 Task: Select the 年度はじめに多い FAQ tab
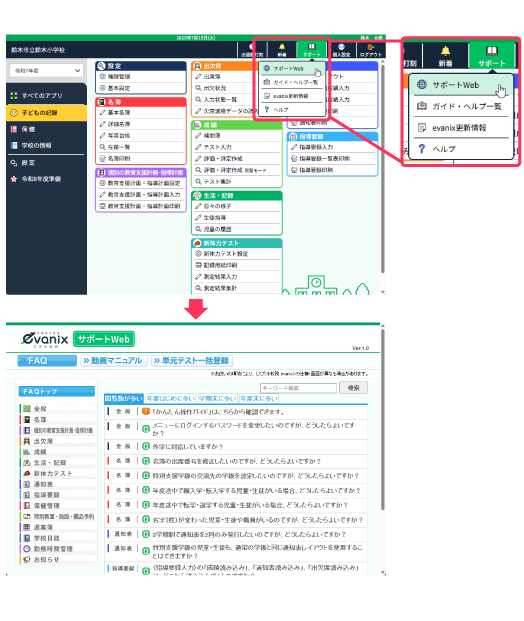point(171,398)
